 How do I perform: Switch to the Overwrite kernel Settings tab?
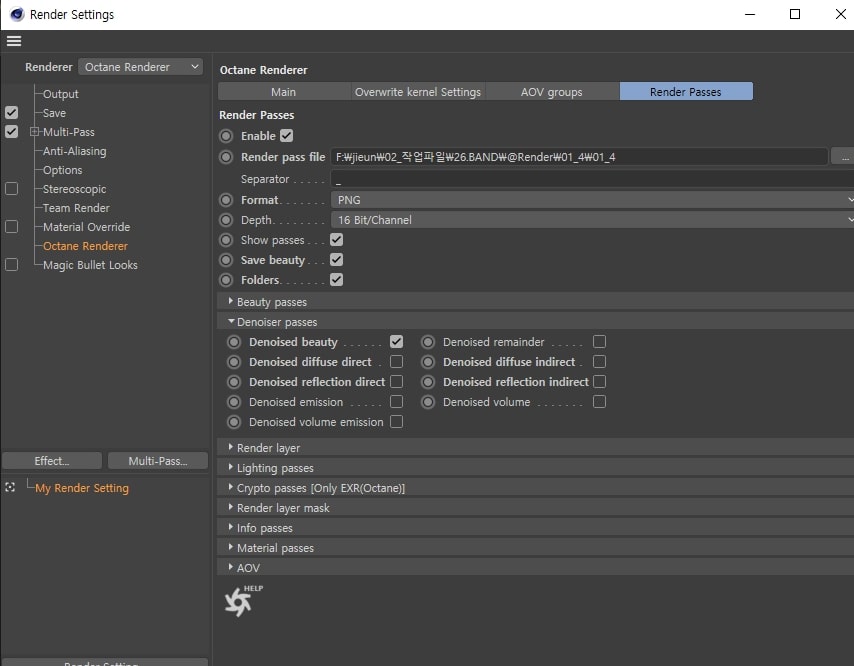pos(418,91)
